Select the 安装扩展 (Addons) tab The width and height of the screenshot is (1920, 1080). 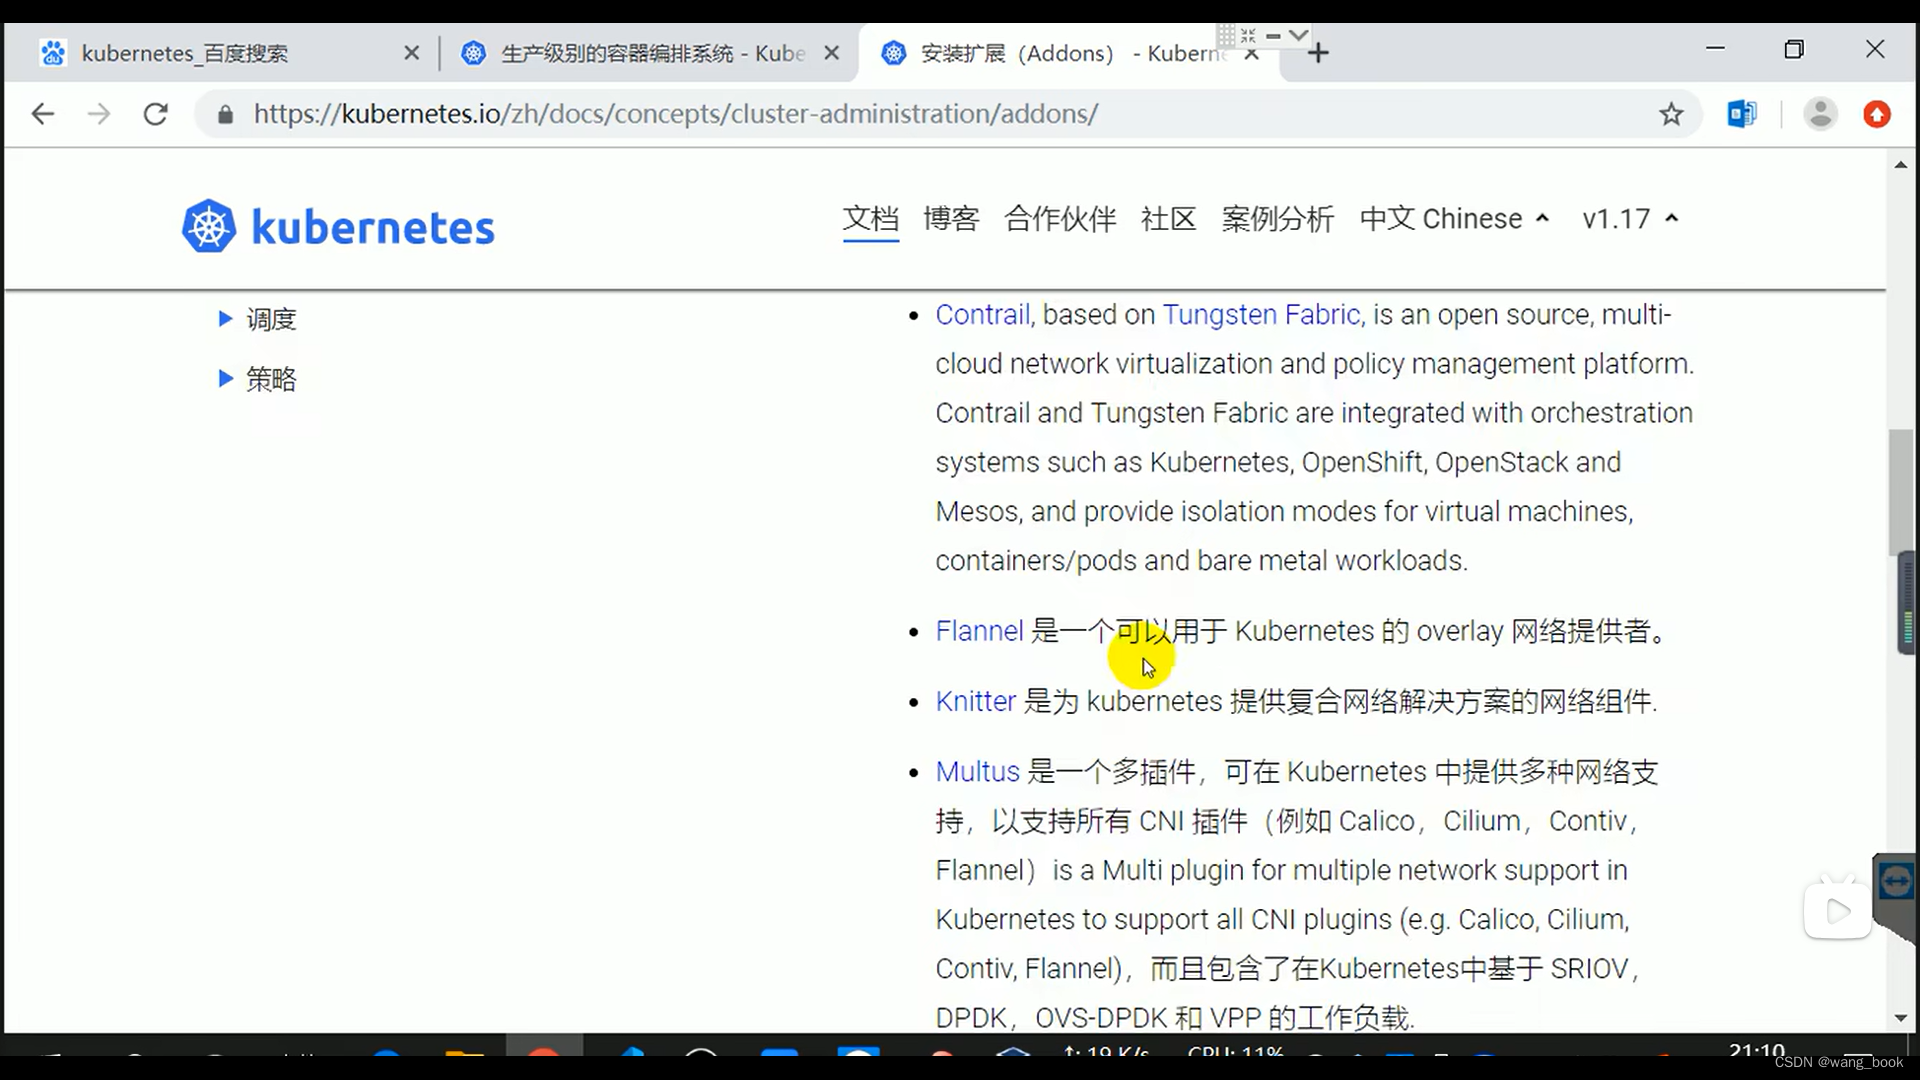pos(1070,53)
